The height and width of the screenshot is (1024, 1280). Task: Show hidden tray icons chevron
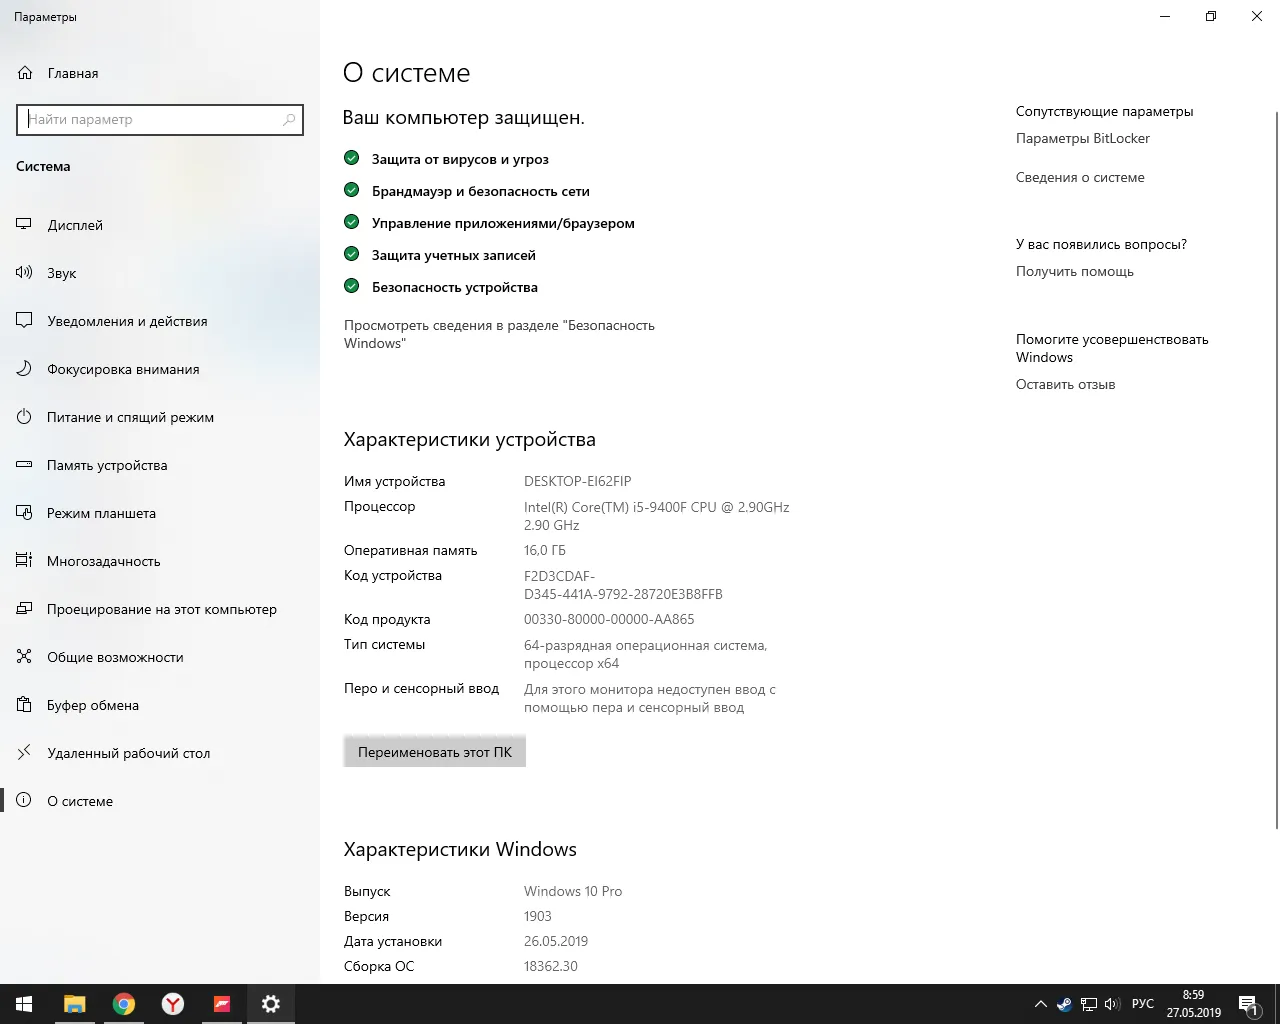pyautogui.click(x=1040, y=1004)
